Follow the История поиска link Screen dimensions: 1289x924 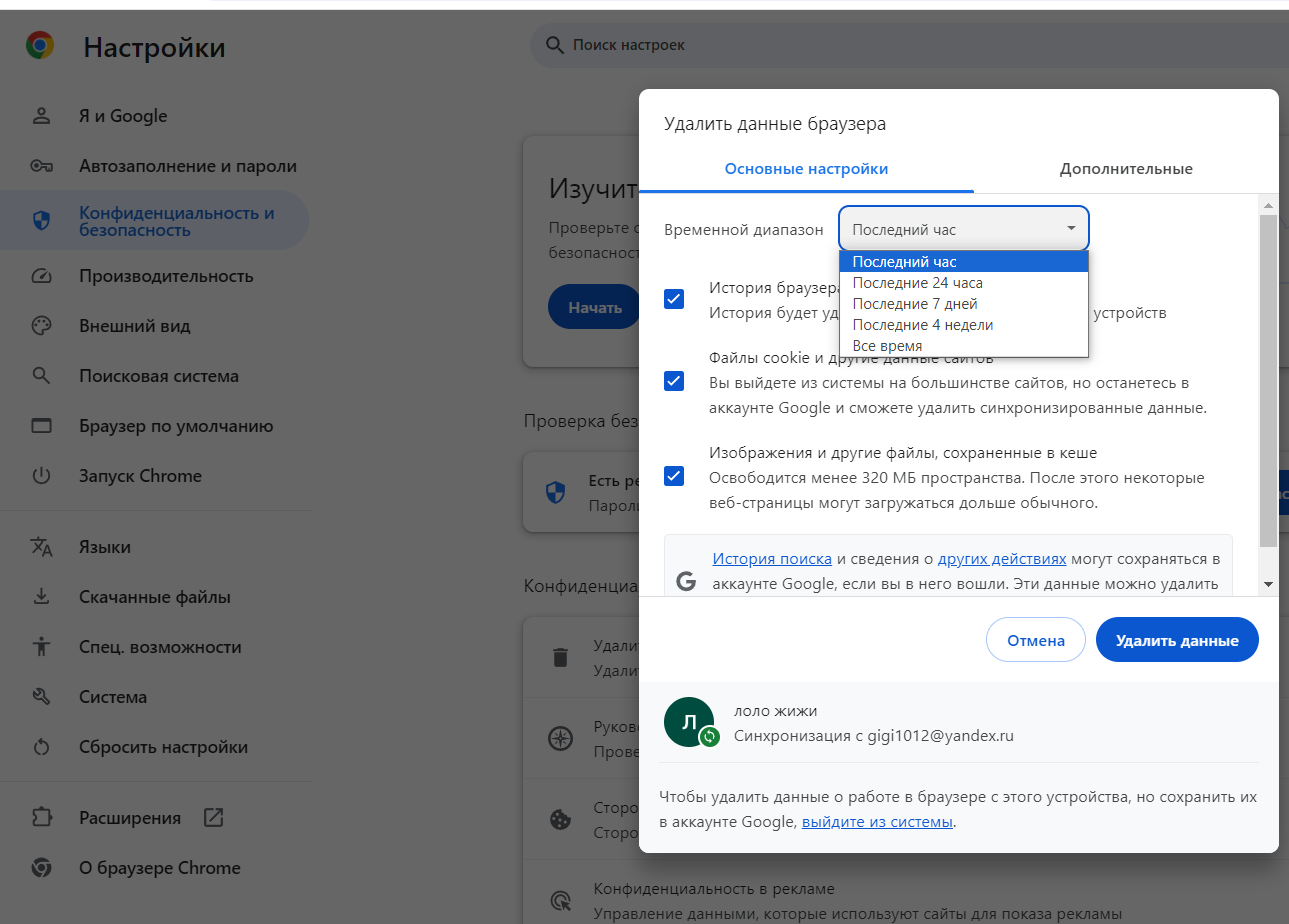[772, 559]
